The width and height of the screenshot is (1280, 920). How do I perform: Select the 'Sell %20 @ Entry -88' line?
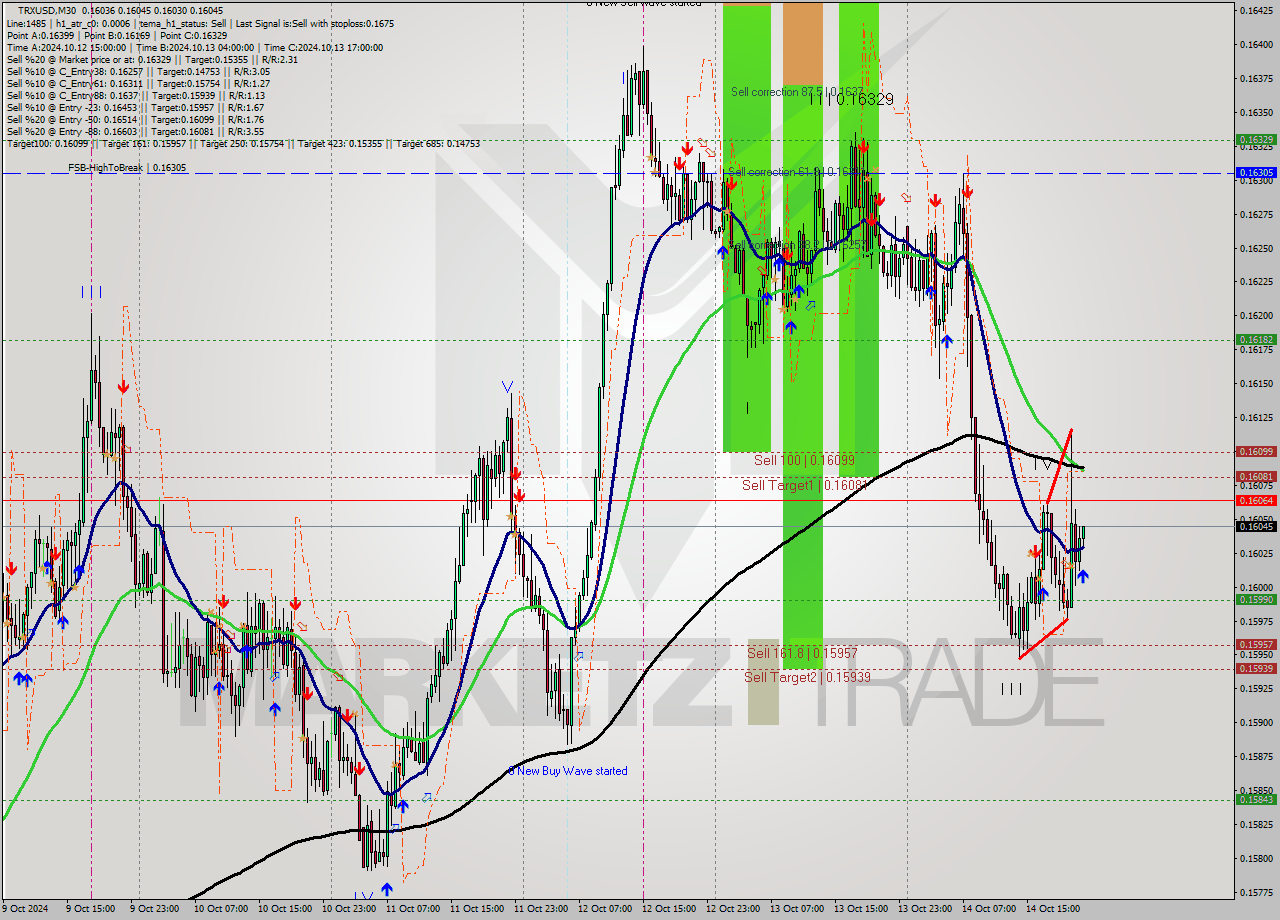(135, 131)
